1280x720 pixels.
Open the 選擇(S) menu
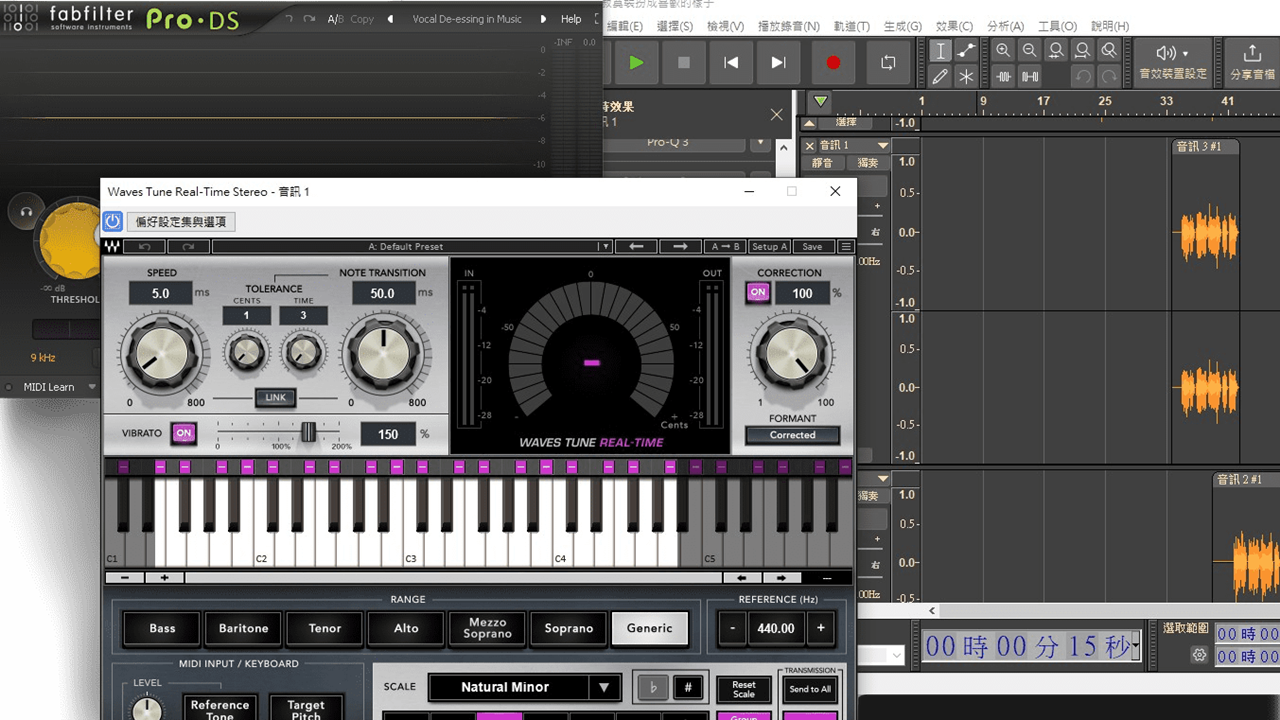tap(675, 26)
